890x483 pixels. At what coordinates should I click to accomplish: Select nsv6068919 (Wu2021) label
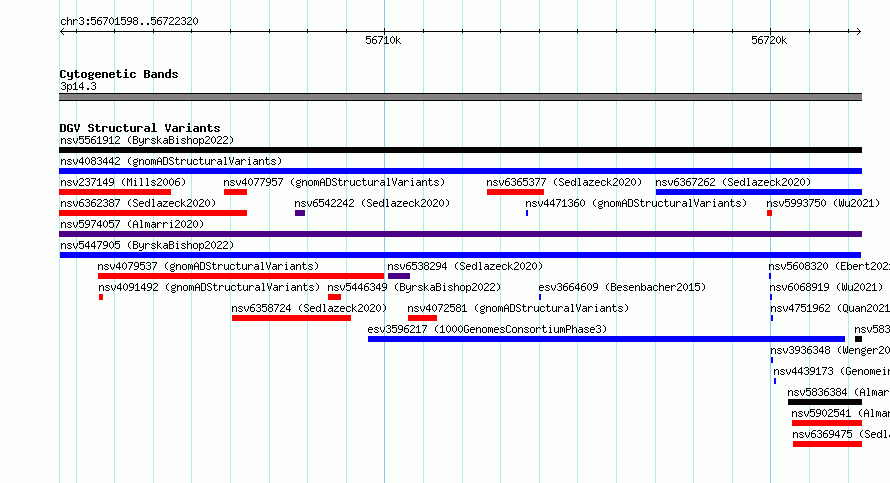[826, 287]
